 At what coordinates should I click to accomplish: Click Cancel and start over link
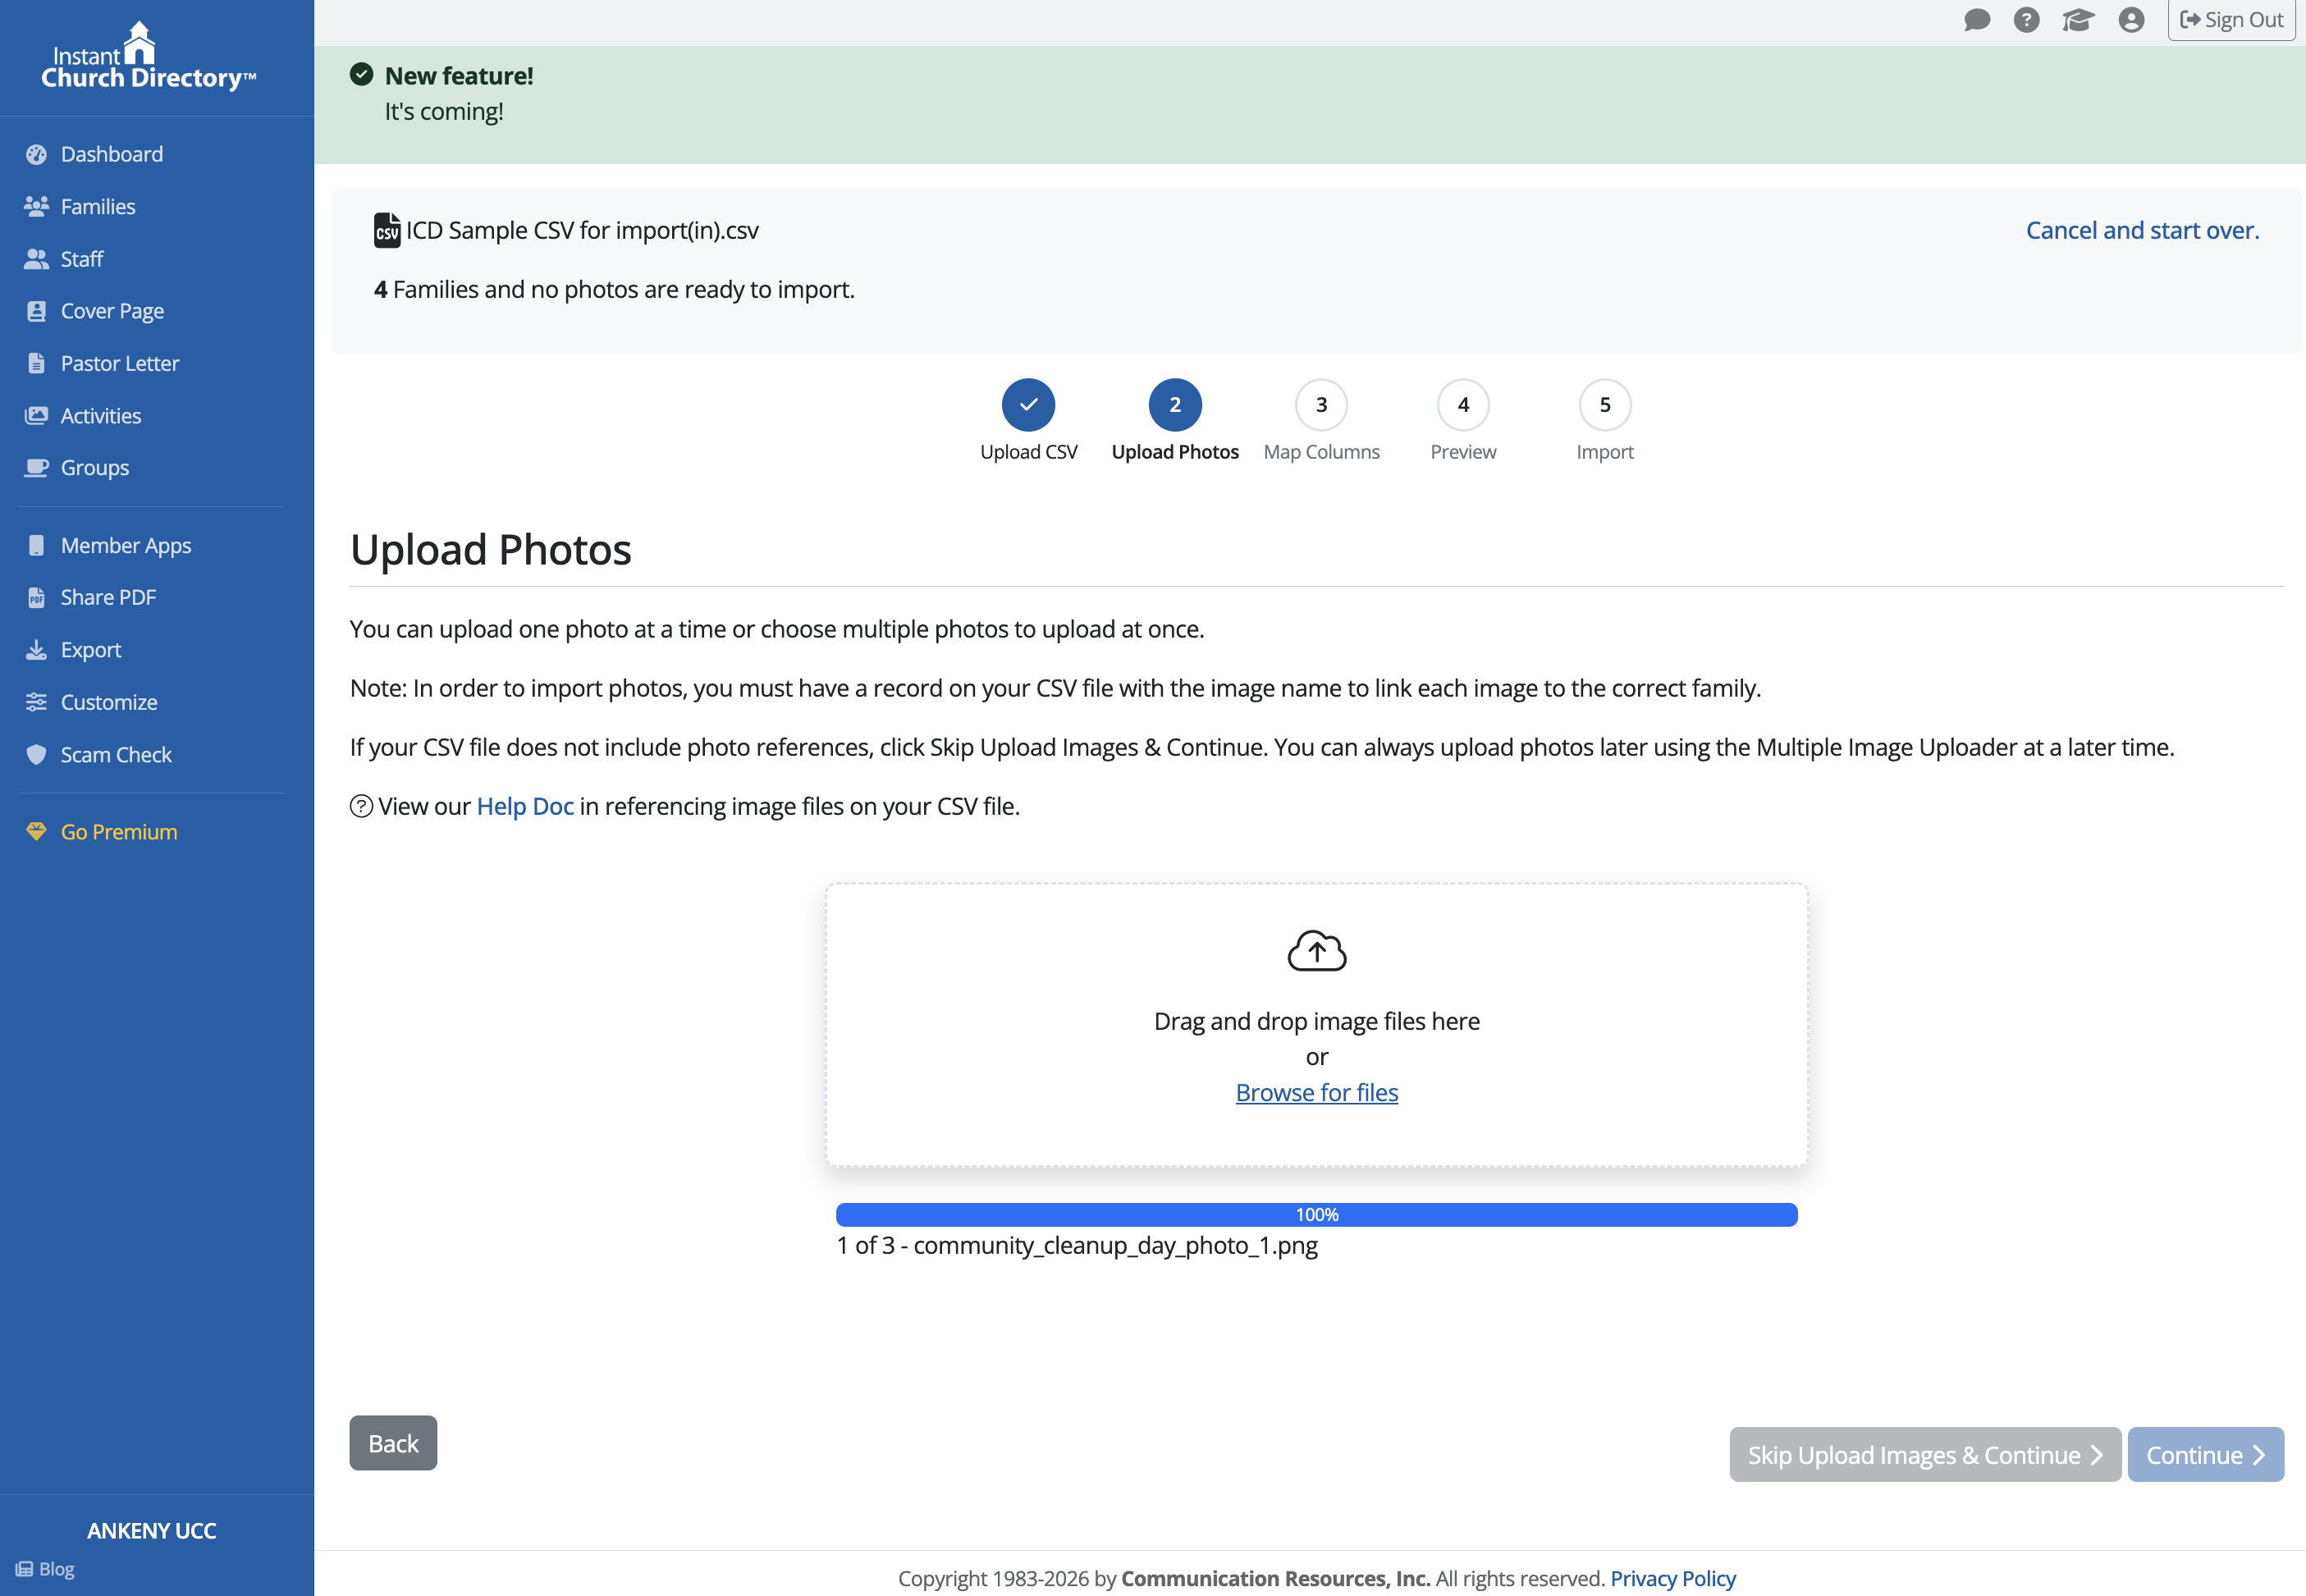(2142, 231)
